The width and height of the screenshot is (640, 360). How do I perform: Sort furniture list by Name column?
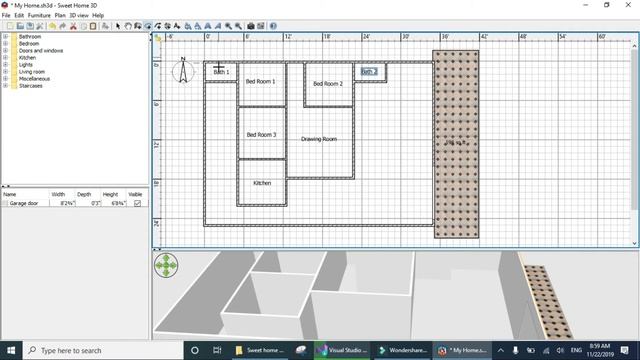(x=25, y=194)
